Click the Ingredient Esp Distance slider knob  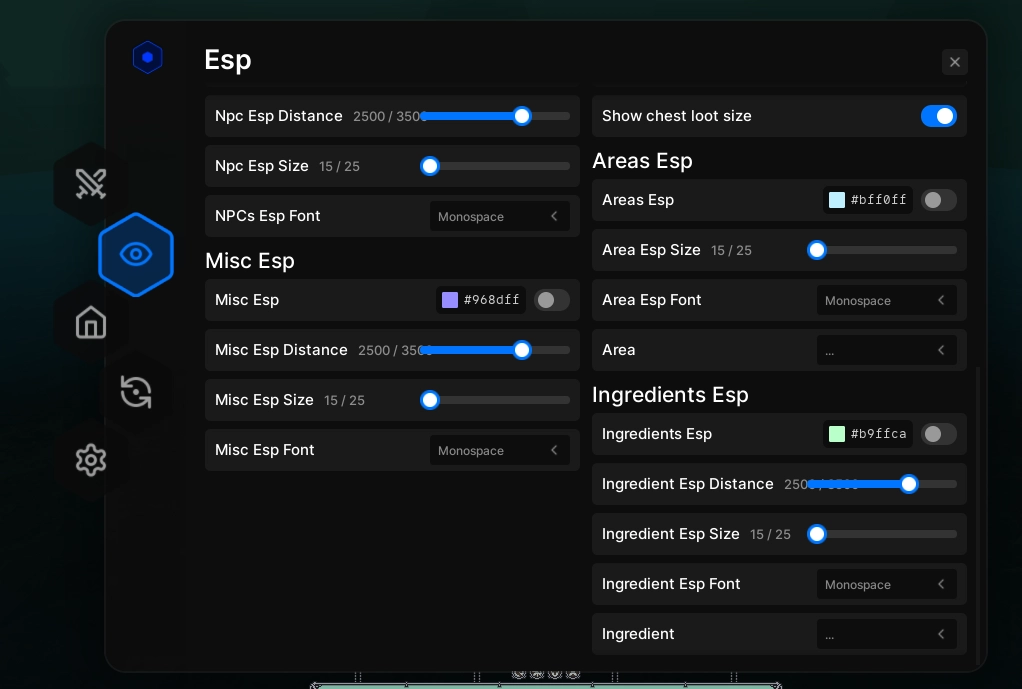(x=908, y=484)
